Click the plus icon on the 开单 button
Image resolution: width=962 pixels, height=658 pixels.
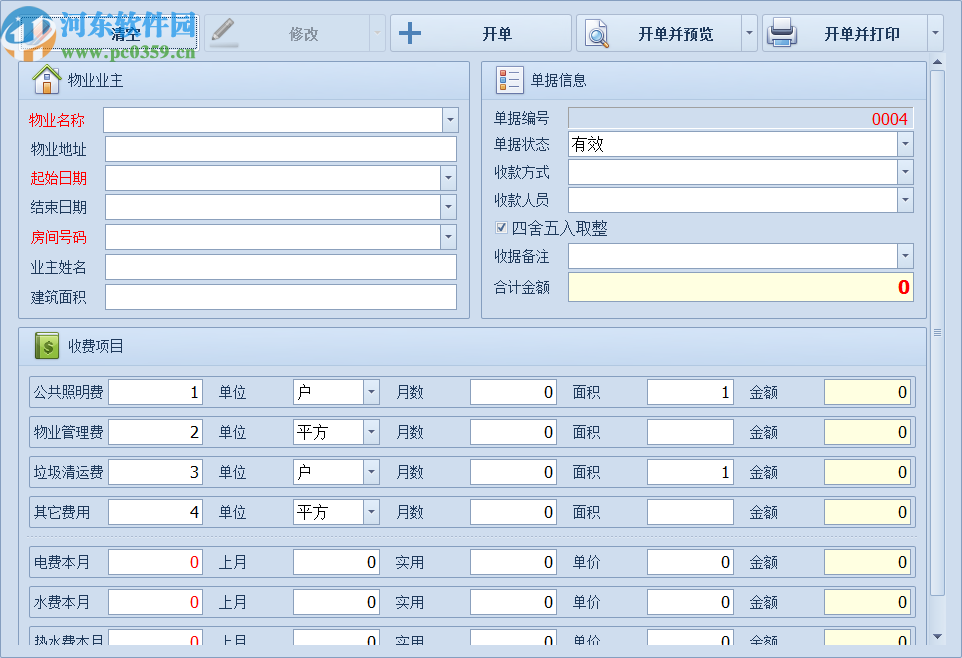tap(409, 32)
